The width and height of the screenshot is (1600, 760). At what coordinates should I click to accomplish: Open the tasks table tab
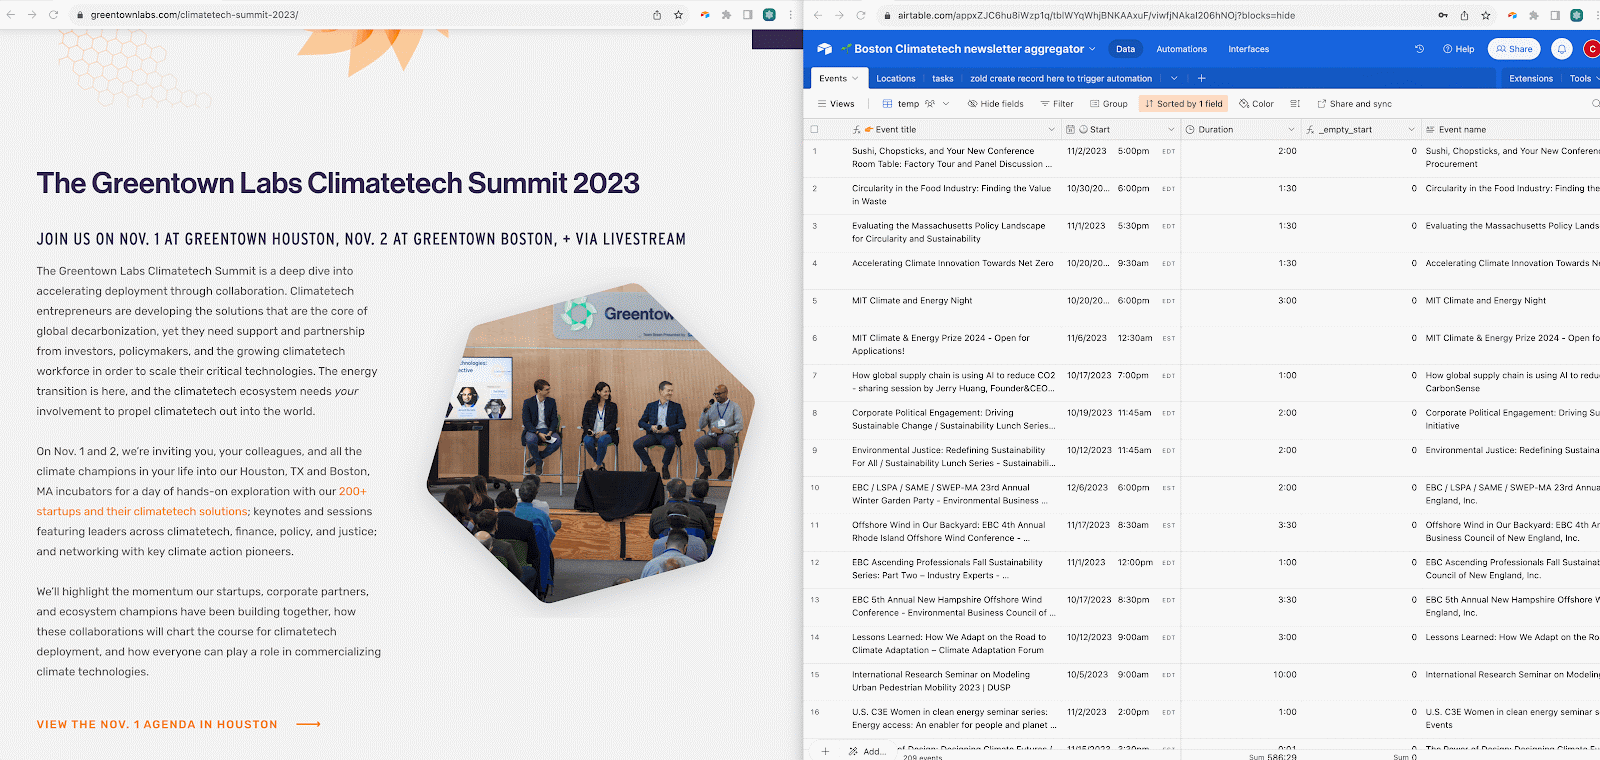point(943,78)
